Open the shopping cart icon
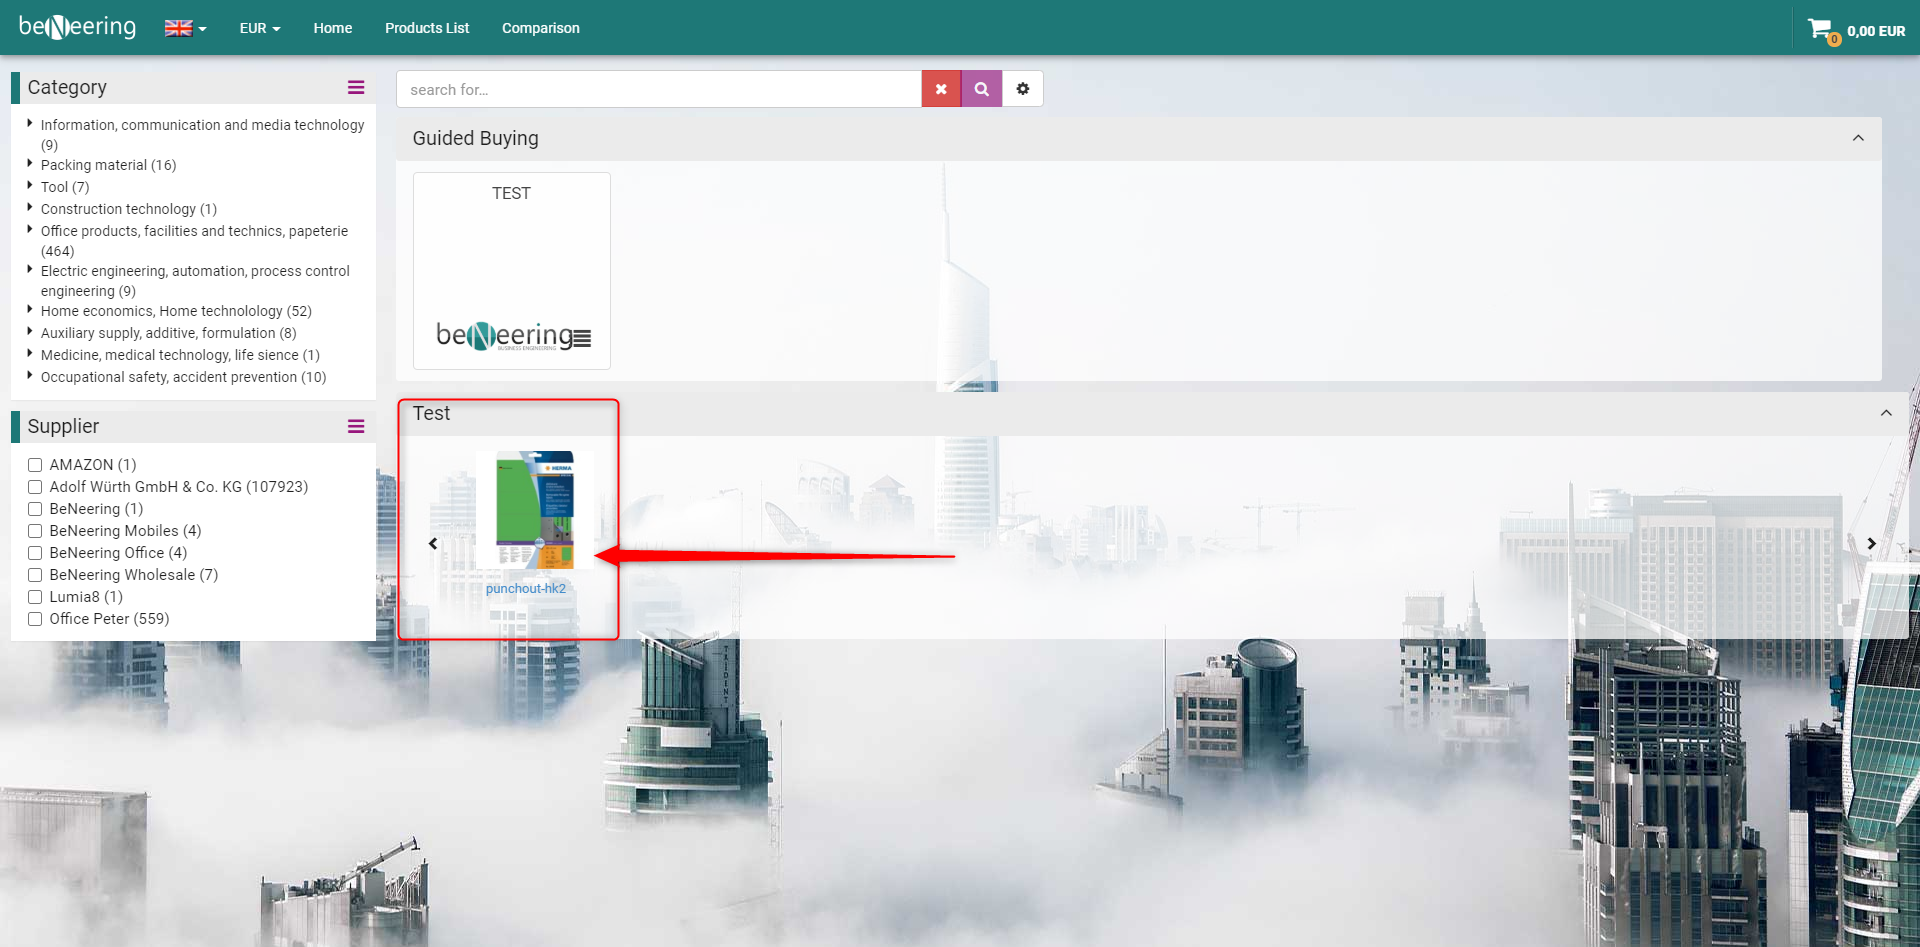The width and height of the screenshot is (1920, 947). coord(1820,29)
